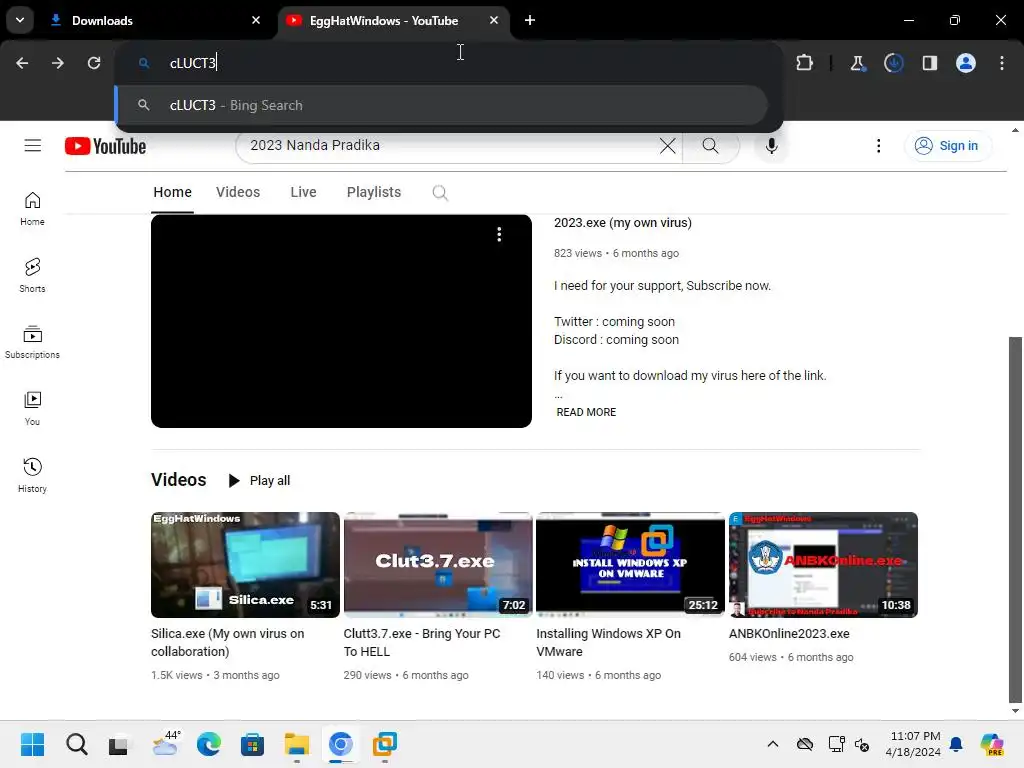Viewport: 1024px width, 768px height.
Task: Open Silica.exe (My own virus on collaboration) title
Action: tap(227, 643)
